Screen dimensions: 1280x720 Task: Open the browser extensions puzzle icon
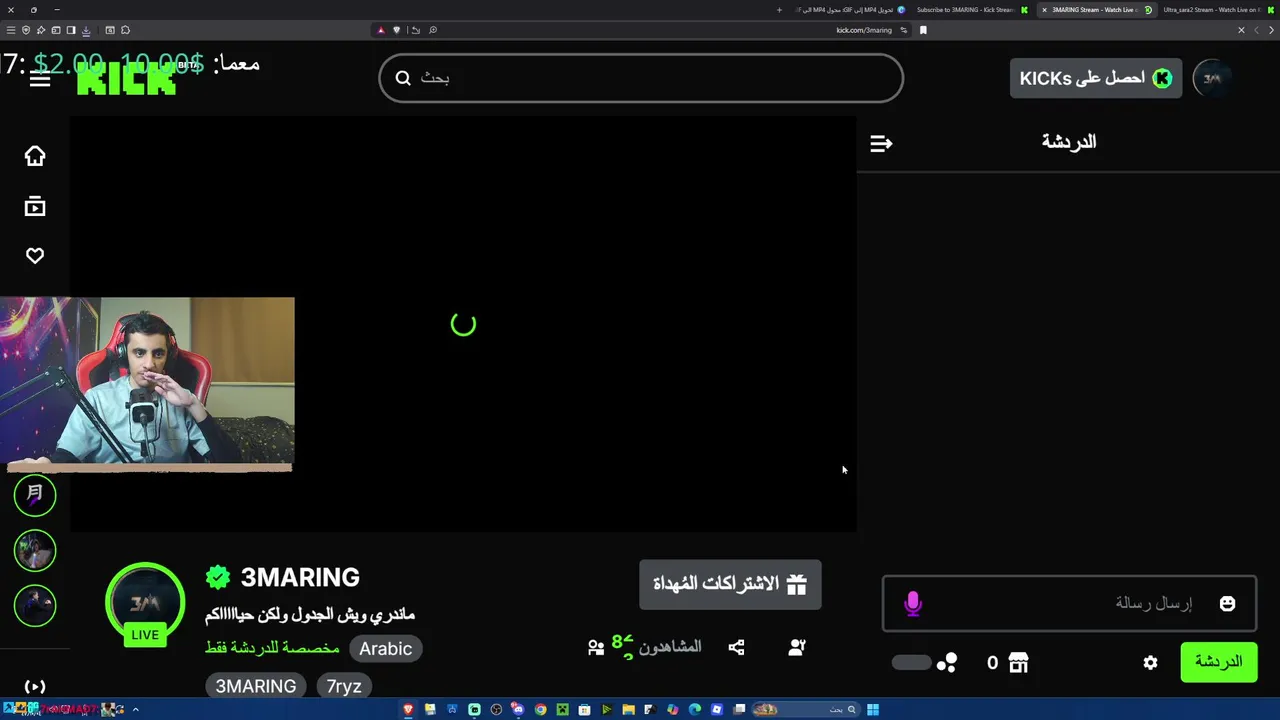(x=125, y=30)
